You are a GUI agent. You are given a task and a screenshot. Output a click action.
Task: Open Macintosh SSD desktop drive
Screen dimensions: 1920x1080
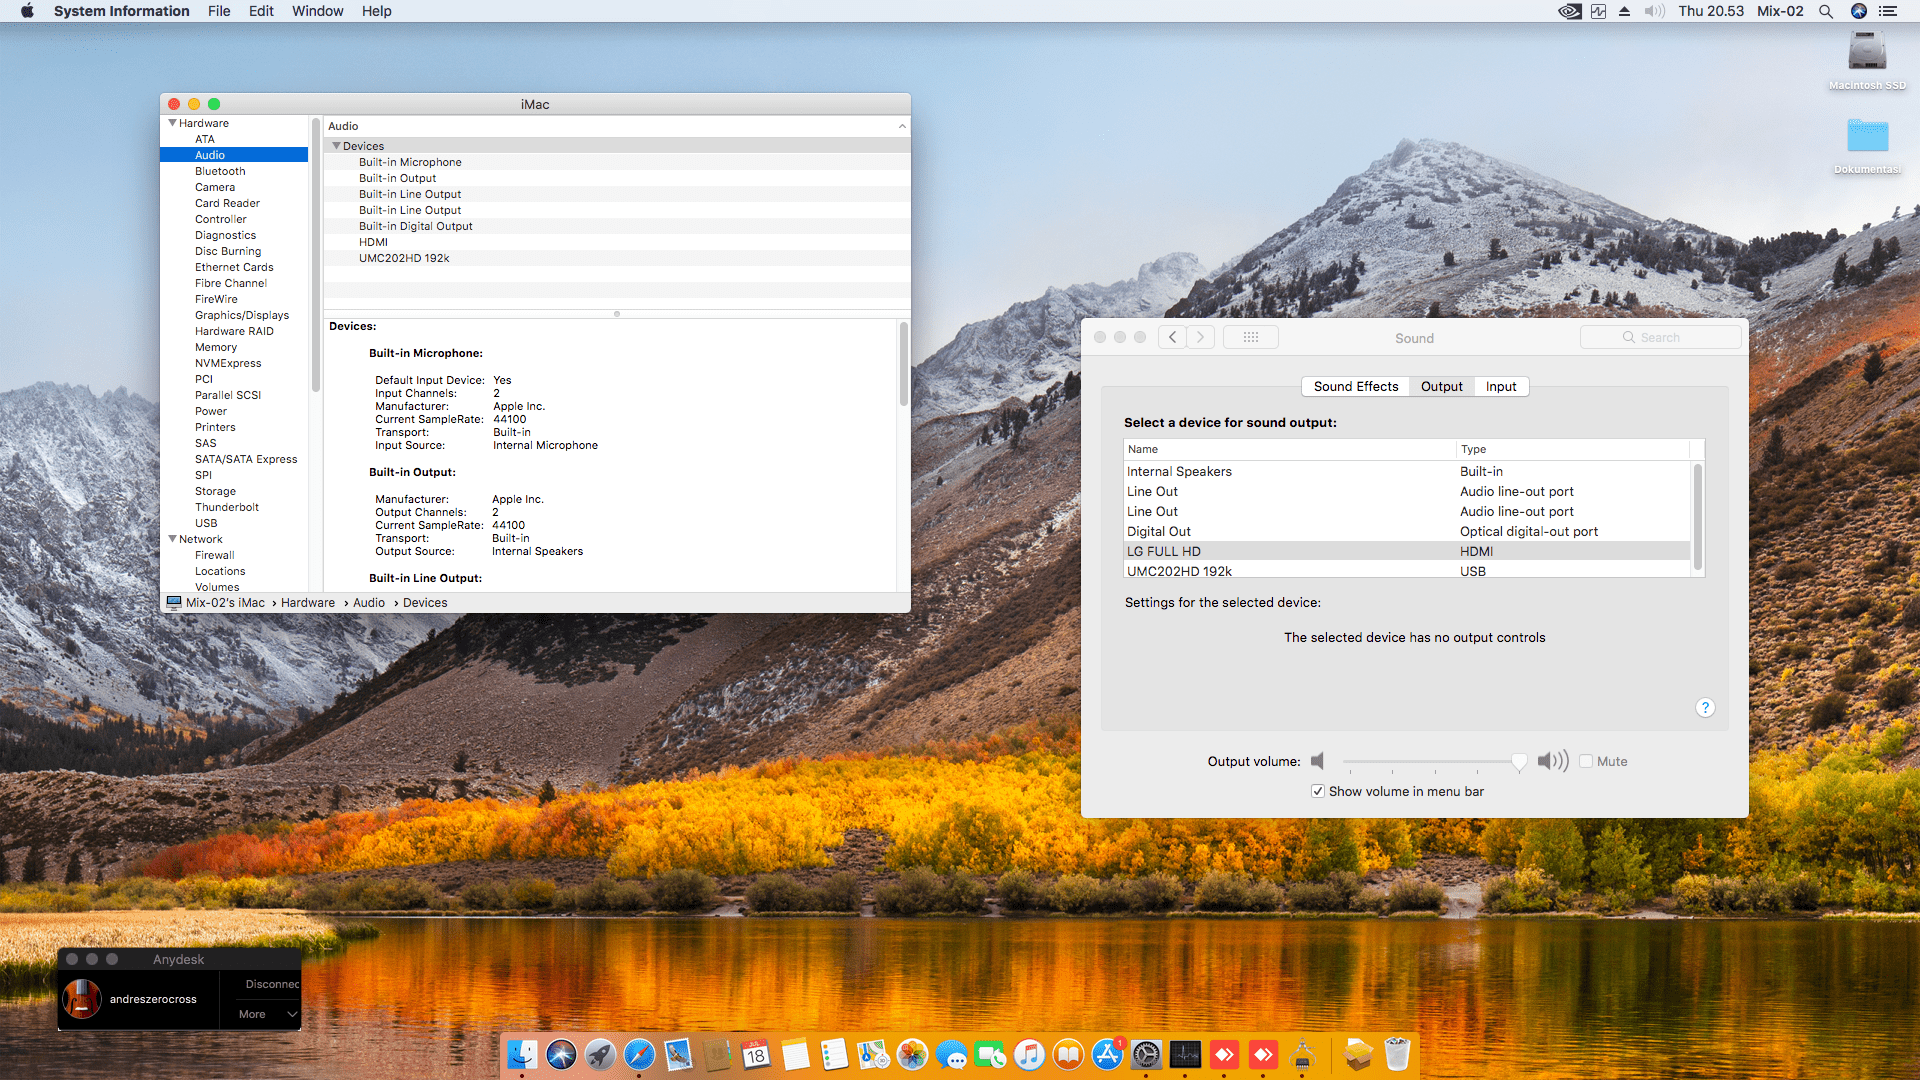pyautogui.click(x=1867, y=52)
